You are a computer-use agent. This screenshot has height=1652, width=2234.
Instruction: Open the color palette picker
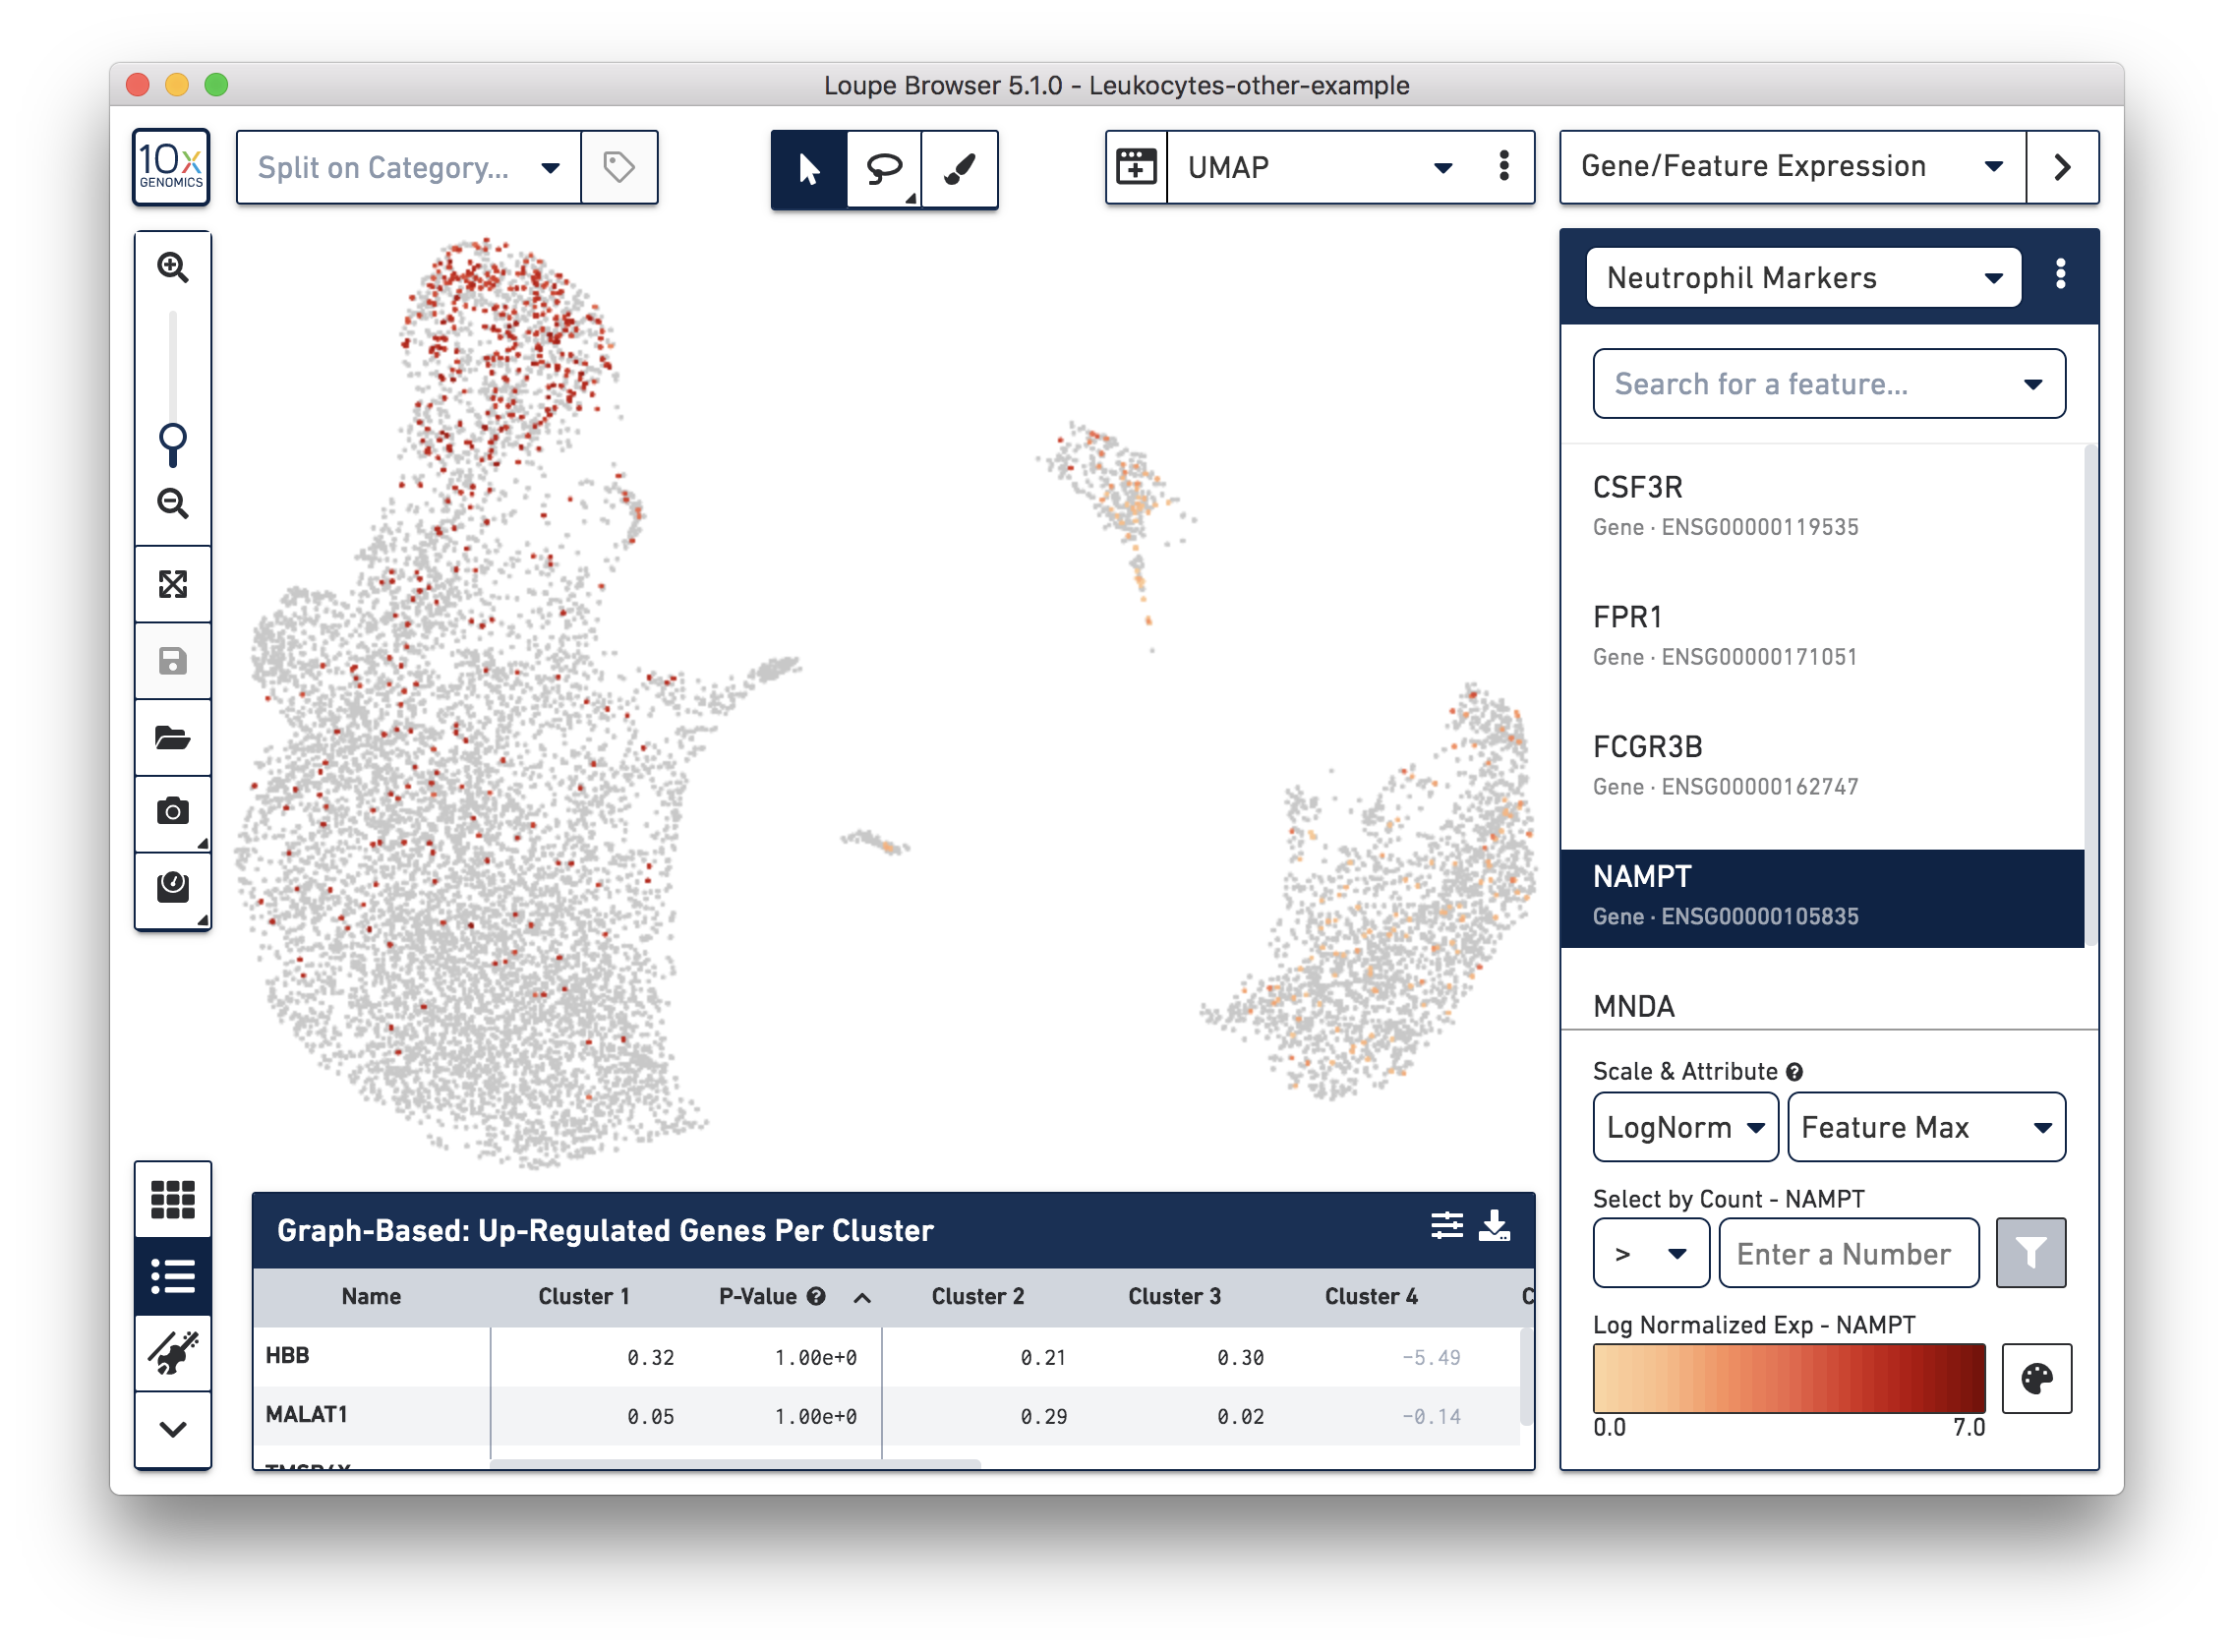[x=2036, y=1379]
